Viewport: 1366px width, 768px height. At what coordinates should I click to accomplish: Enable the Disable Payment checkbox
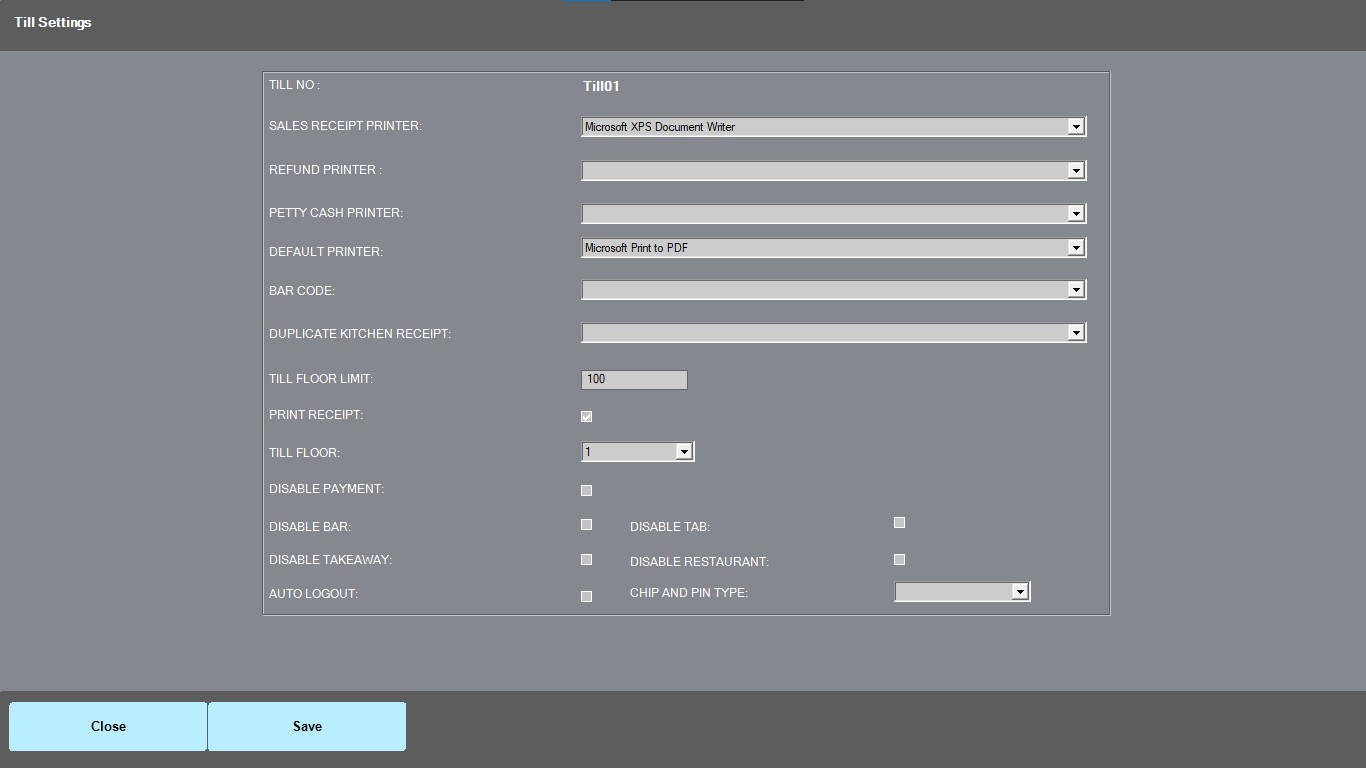586,490
